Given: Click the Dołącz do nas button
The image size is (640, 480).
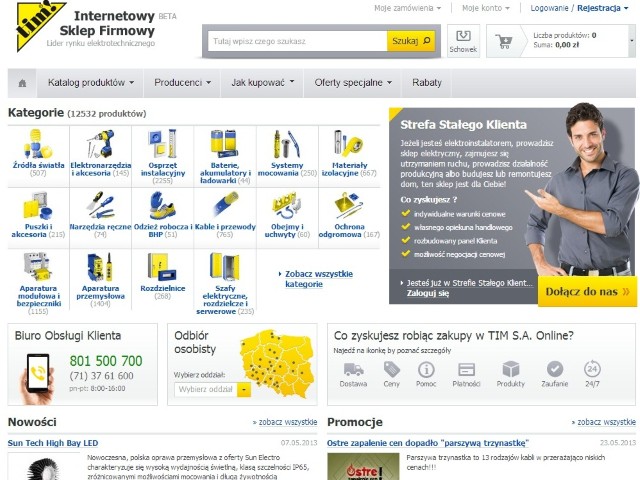Looking at the screenshot, I should click(x=587, y=291).
